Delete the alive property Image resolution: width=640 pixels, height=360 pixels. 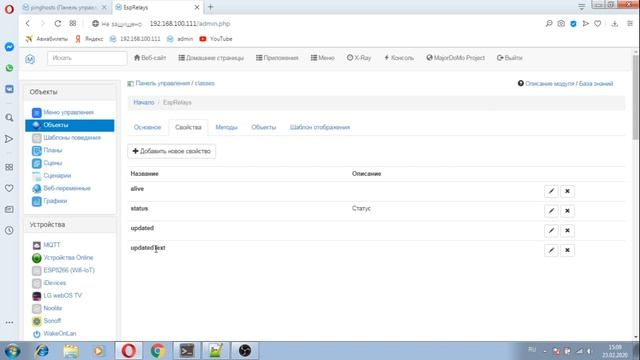(x=567, y=191)
